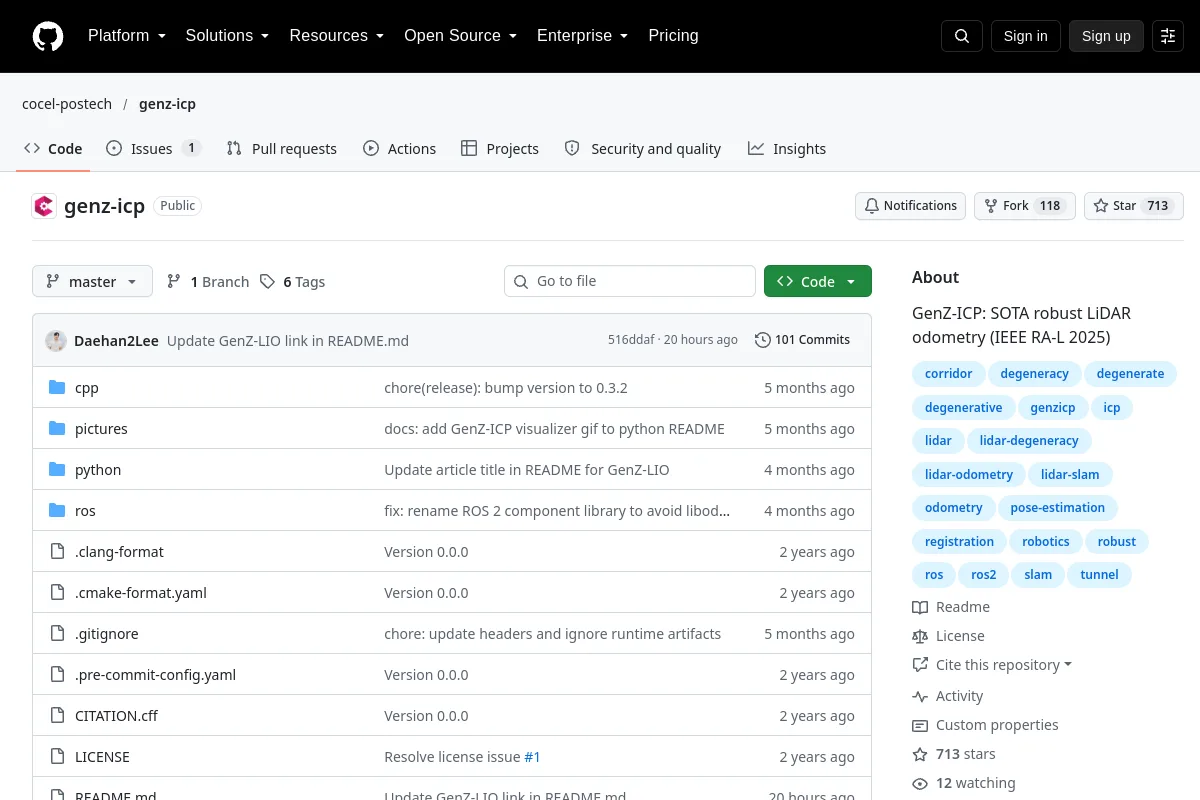
Task: Select the Code tab
Action: (x=53, y=149)
